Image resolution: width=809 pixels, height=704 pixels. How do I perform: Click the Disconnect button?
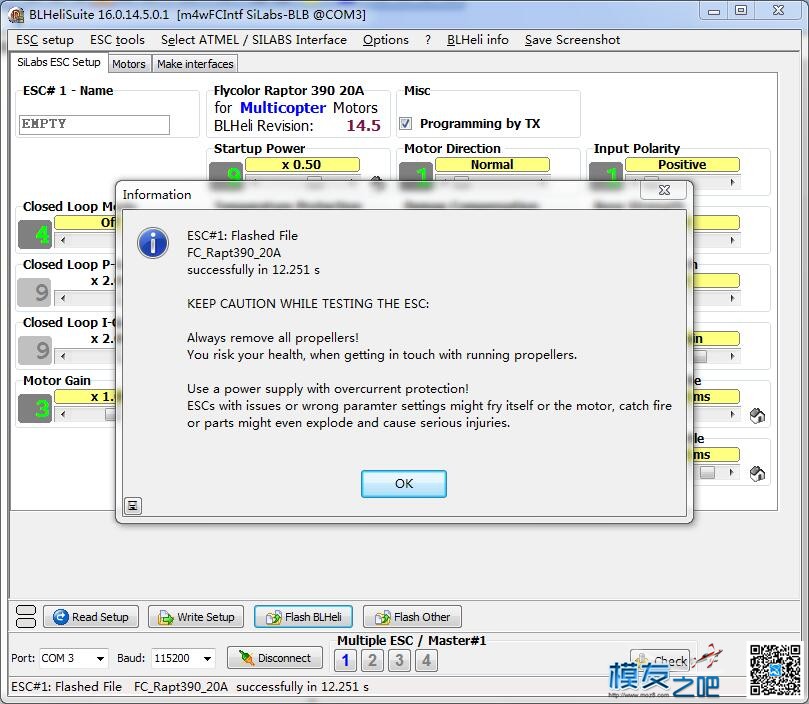pyautogui.click(x=275, y=658)
